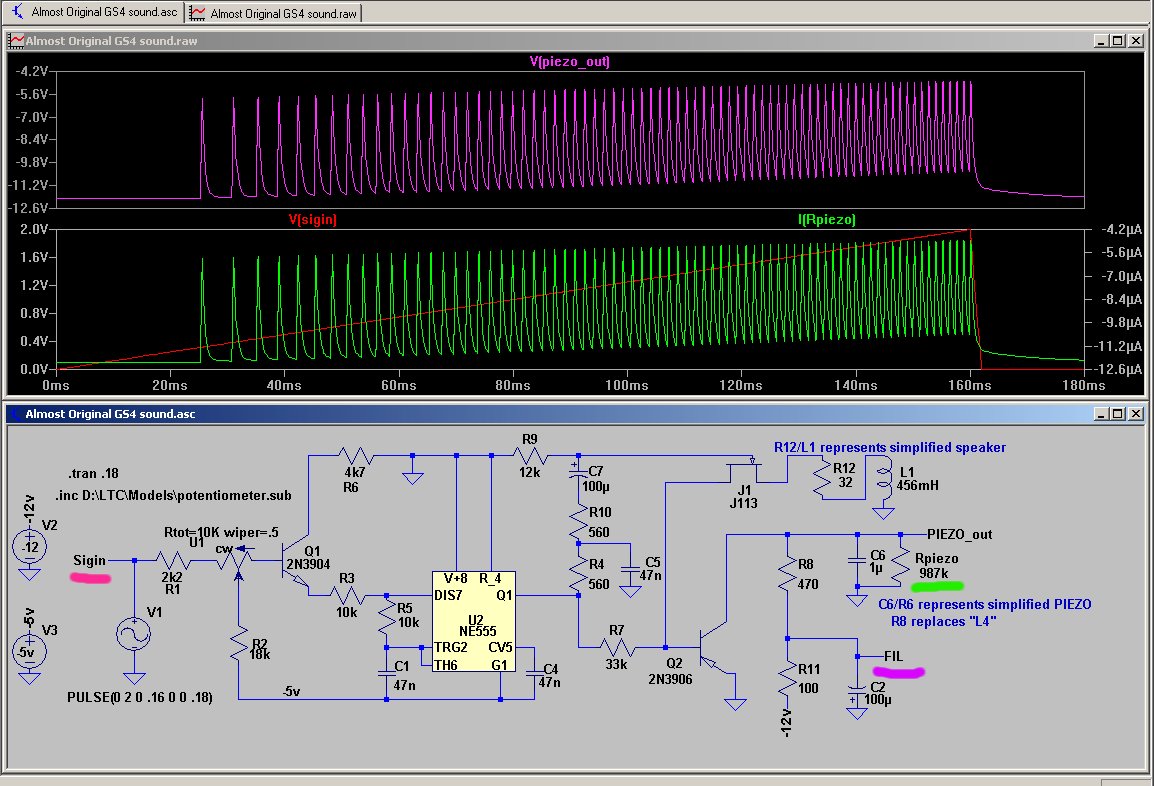Click the 100ms mark on time axis
The width and height of the screenshot is (1155, 786).
tap(627, 384)
